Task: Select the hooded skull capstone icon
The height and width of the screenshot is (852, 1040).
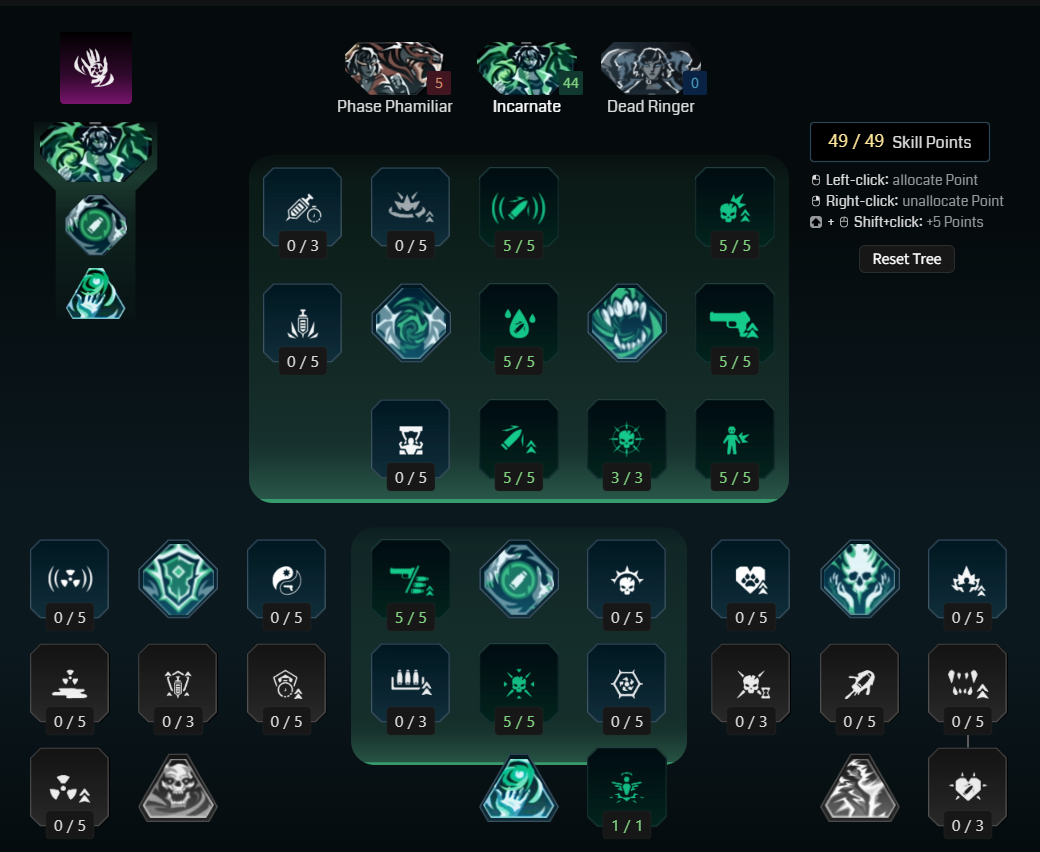Action: 178,788
